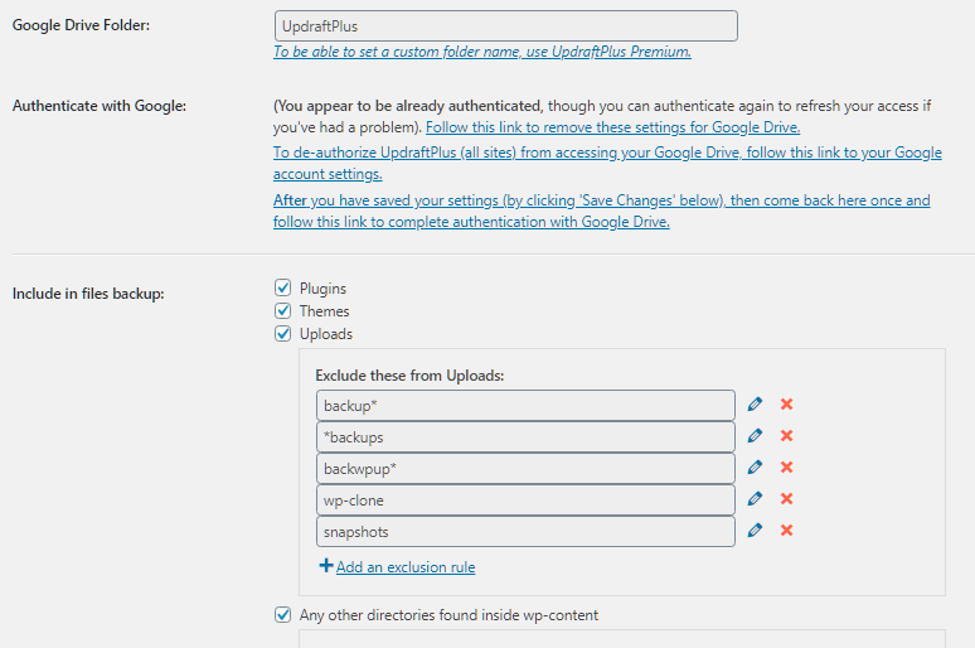Open the UpdraftPlus Premium custom folder link

click(482, 52)
